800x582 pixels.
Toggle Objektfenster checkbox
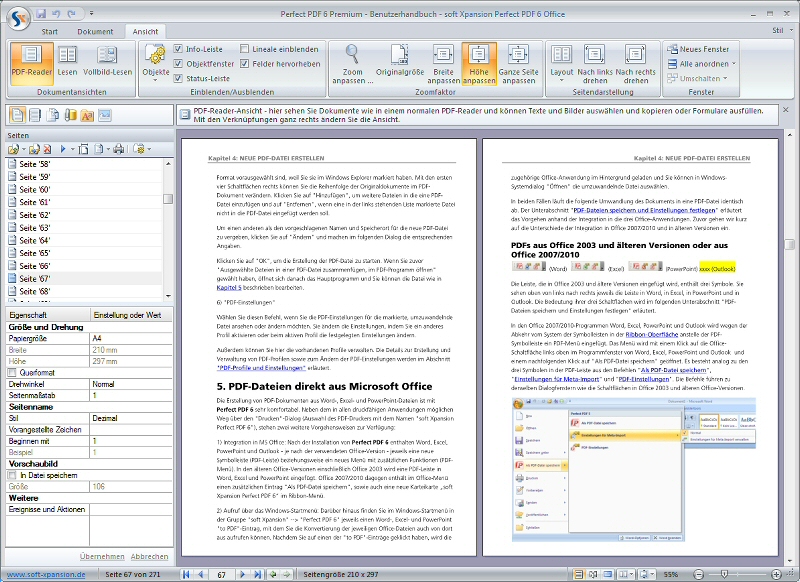point(178,64)
